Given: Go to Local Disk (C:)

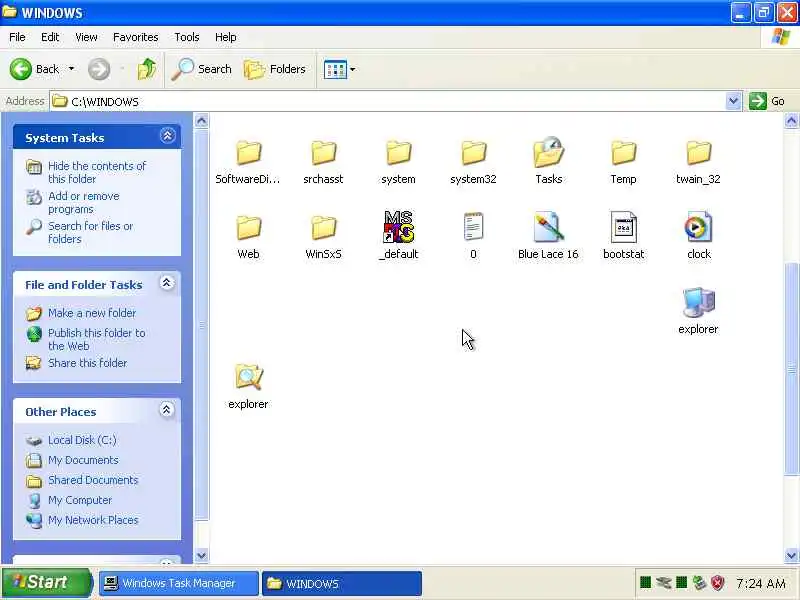Looking at the screenshot, I should coord(82,440).
